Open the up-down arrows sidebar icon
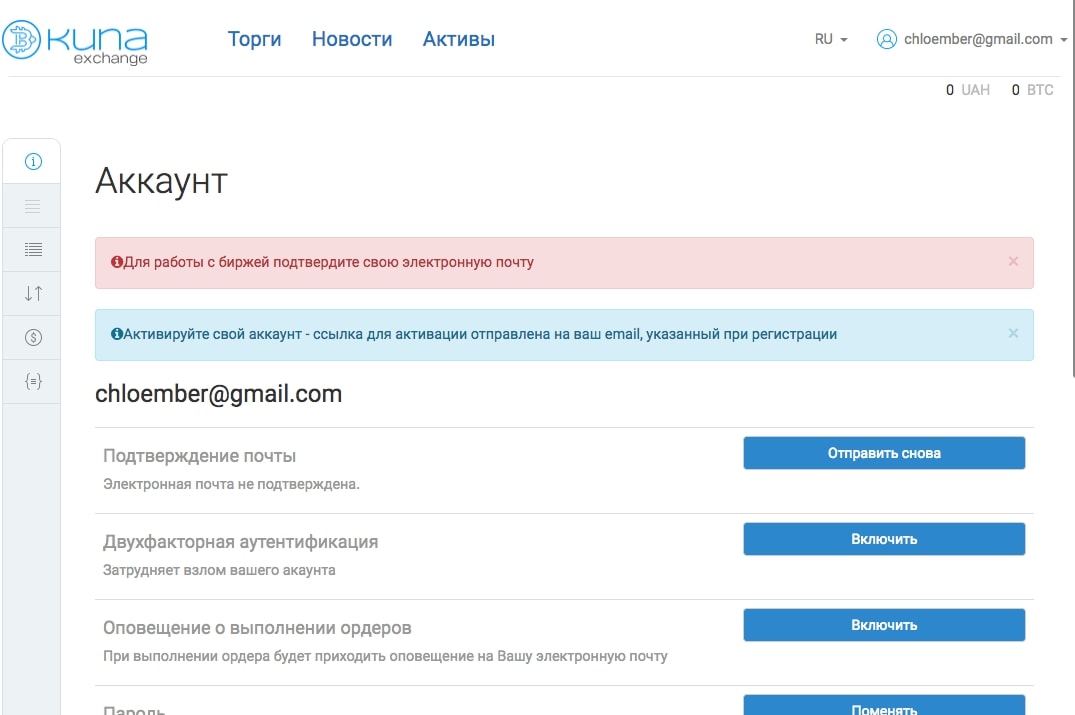This screenshot has width=1075, height=715. (33, 294)
